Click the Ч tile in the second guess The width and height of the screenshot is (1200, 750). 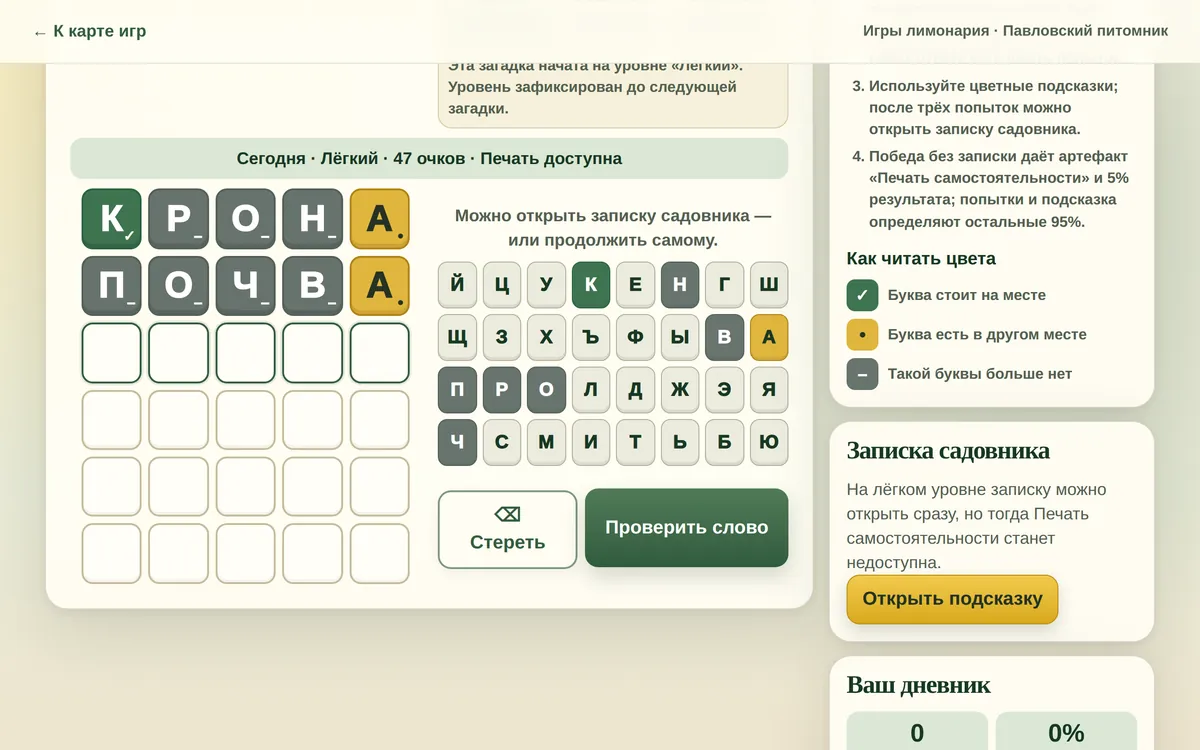click(246, 286)
